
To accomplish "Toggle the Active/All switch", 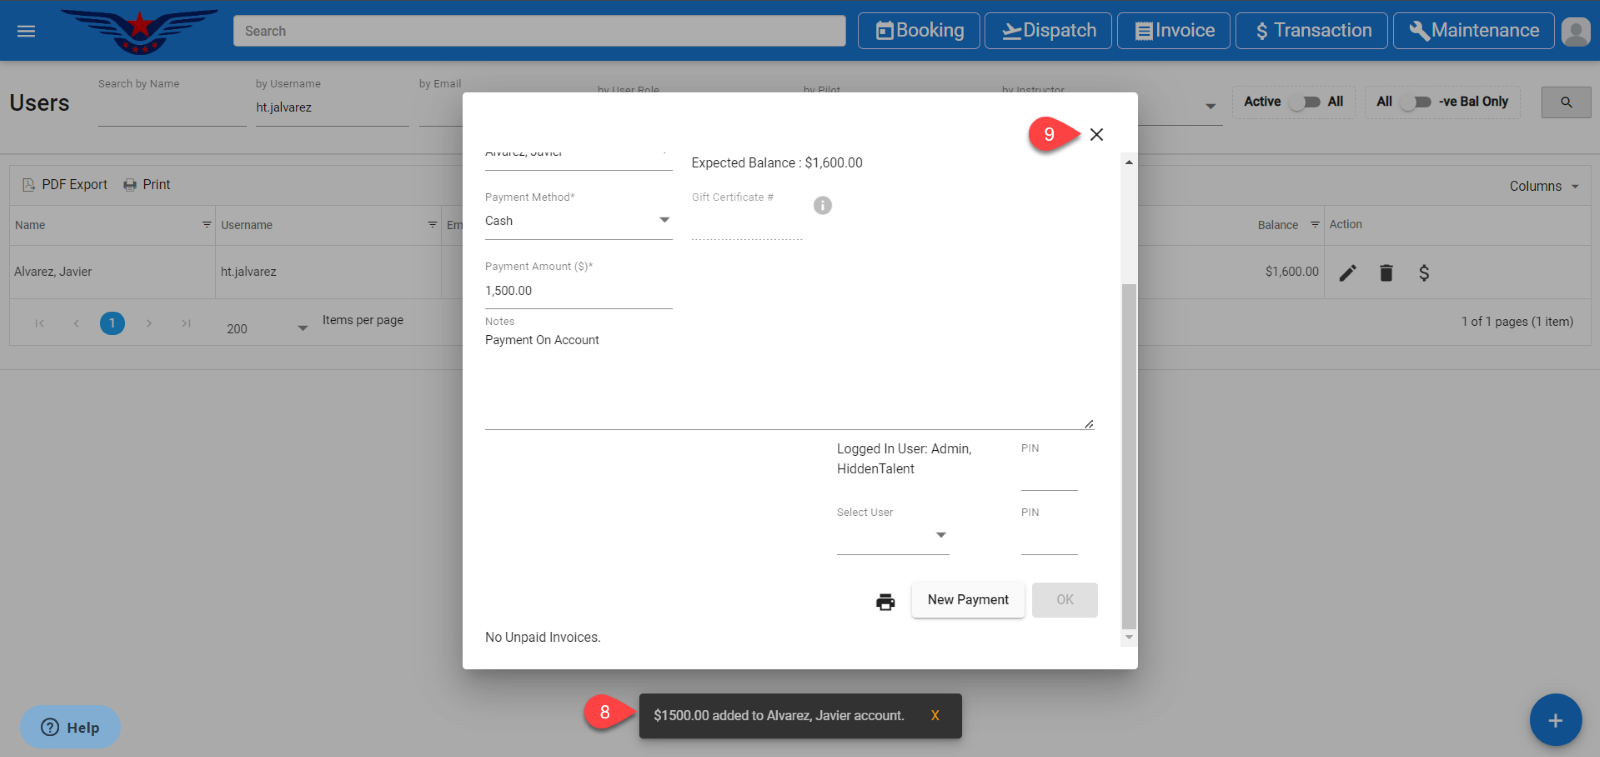I will (1304, 102).
